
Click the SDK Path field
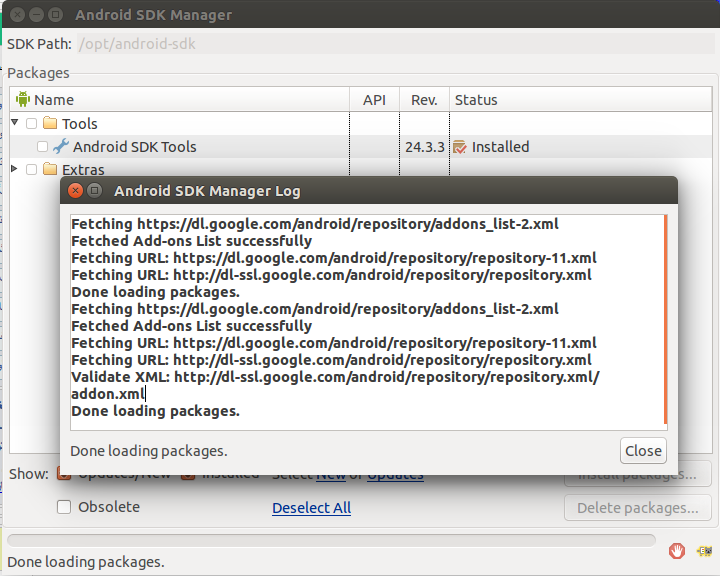coord(395,44)
